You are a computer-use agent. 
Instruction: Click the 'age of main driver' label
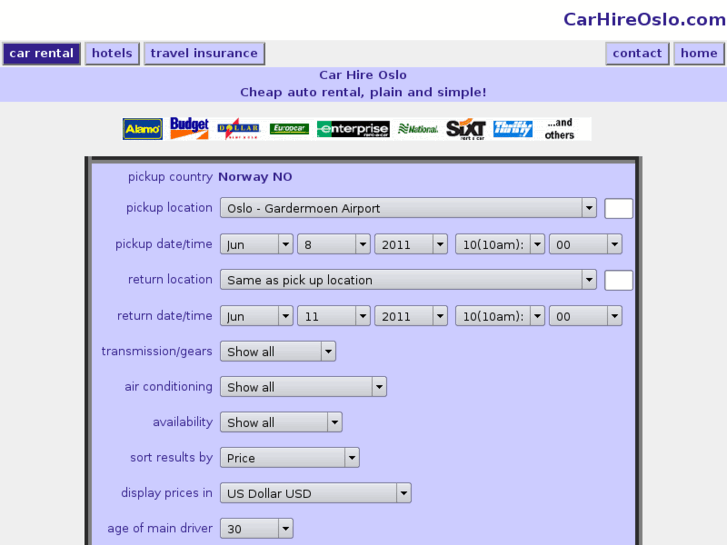[160, 528]
